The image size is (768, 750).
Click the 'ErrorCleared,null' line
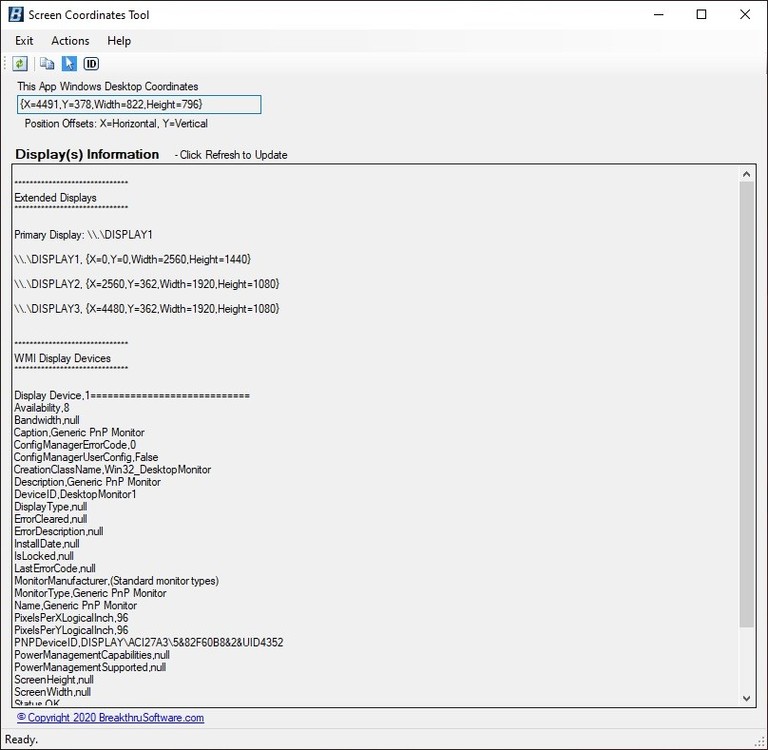tap(50, 519)
